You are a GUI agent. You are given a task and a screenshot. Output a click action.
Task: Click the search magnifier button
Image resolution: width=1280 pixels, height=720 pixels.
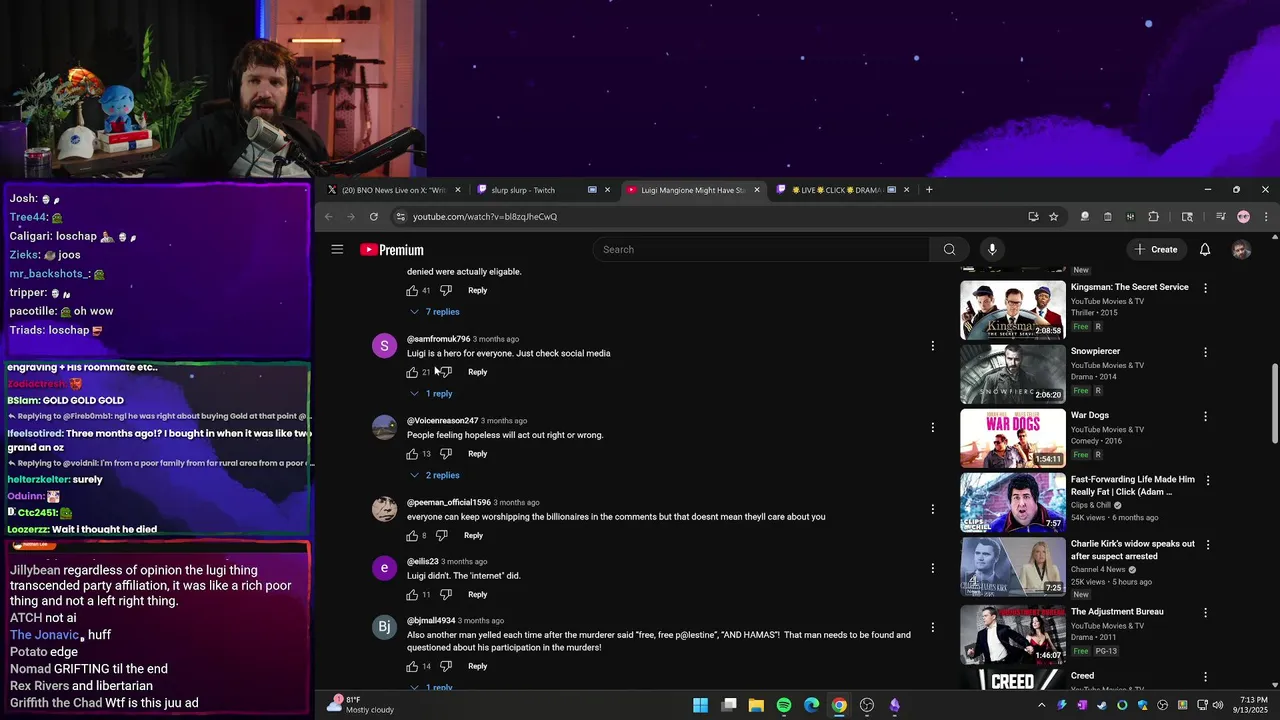click(949, 249)
